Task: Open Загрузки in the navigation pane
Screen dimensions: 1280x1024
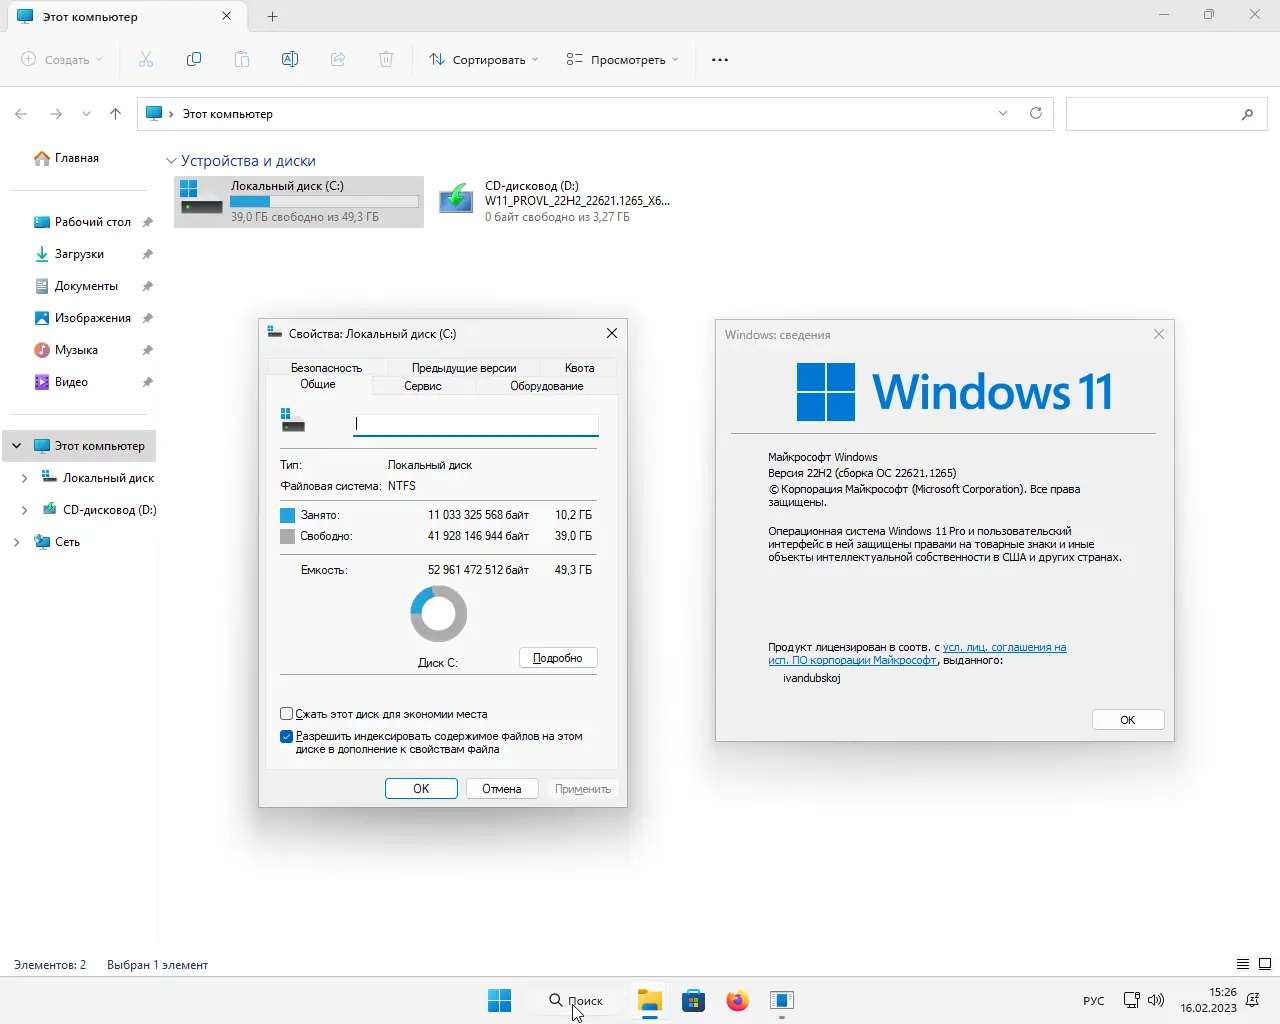Action: click(80, 254)
